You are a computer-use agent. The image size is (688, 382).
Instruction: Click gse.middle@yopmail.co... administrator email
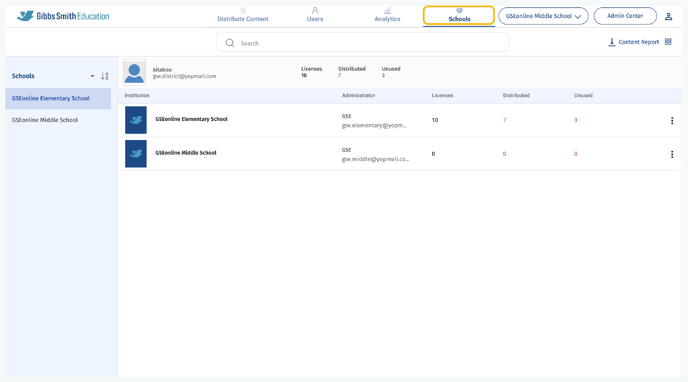(x=375, y=159)
